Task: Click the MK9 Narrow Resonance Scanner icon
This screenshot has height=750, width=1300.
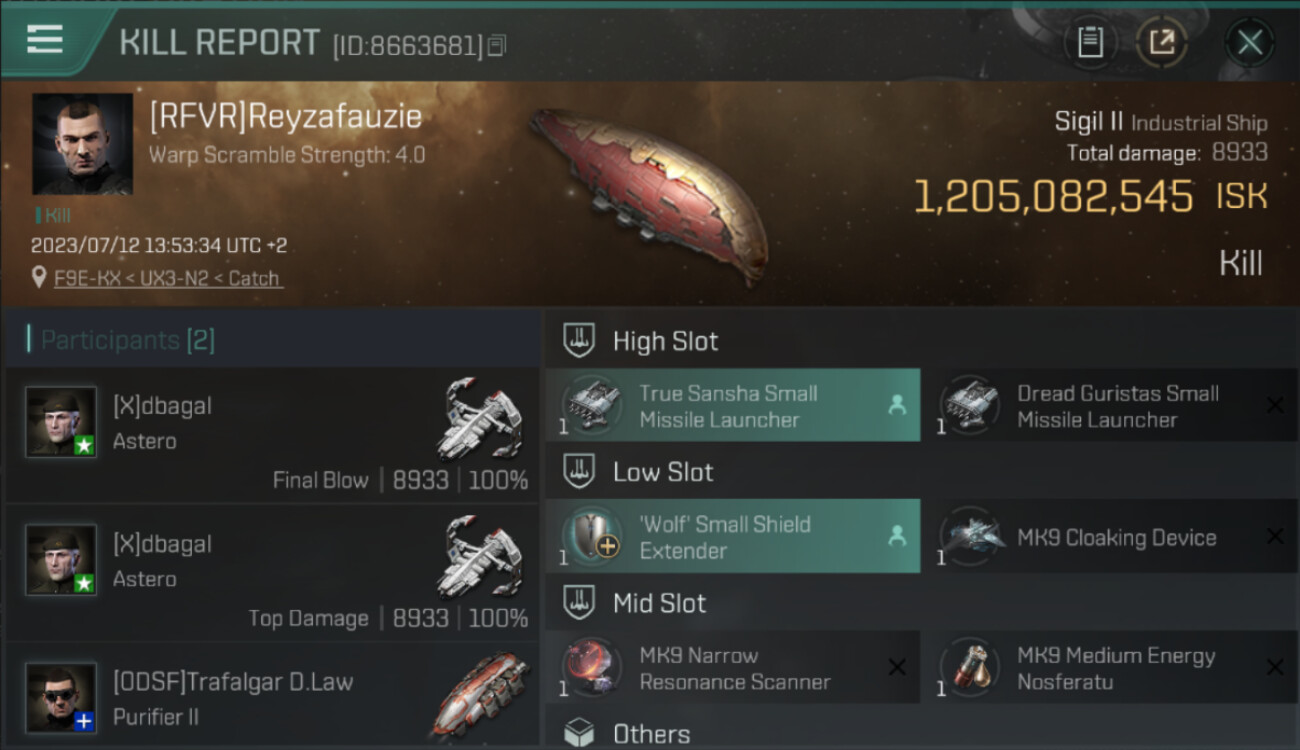Action: [590, 667]
